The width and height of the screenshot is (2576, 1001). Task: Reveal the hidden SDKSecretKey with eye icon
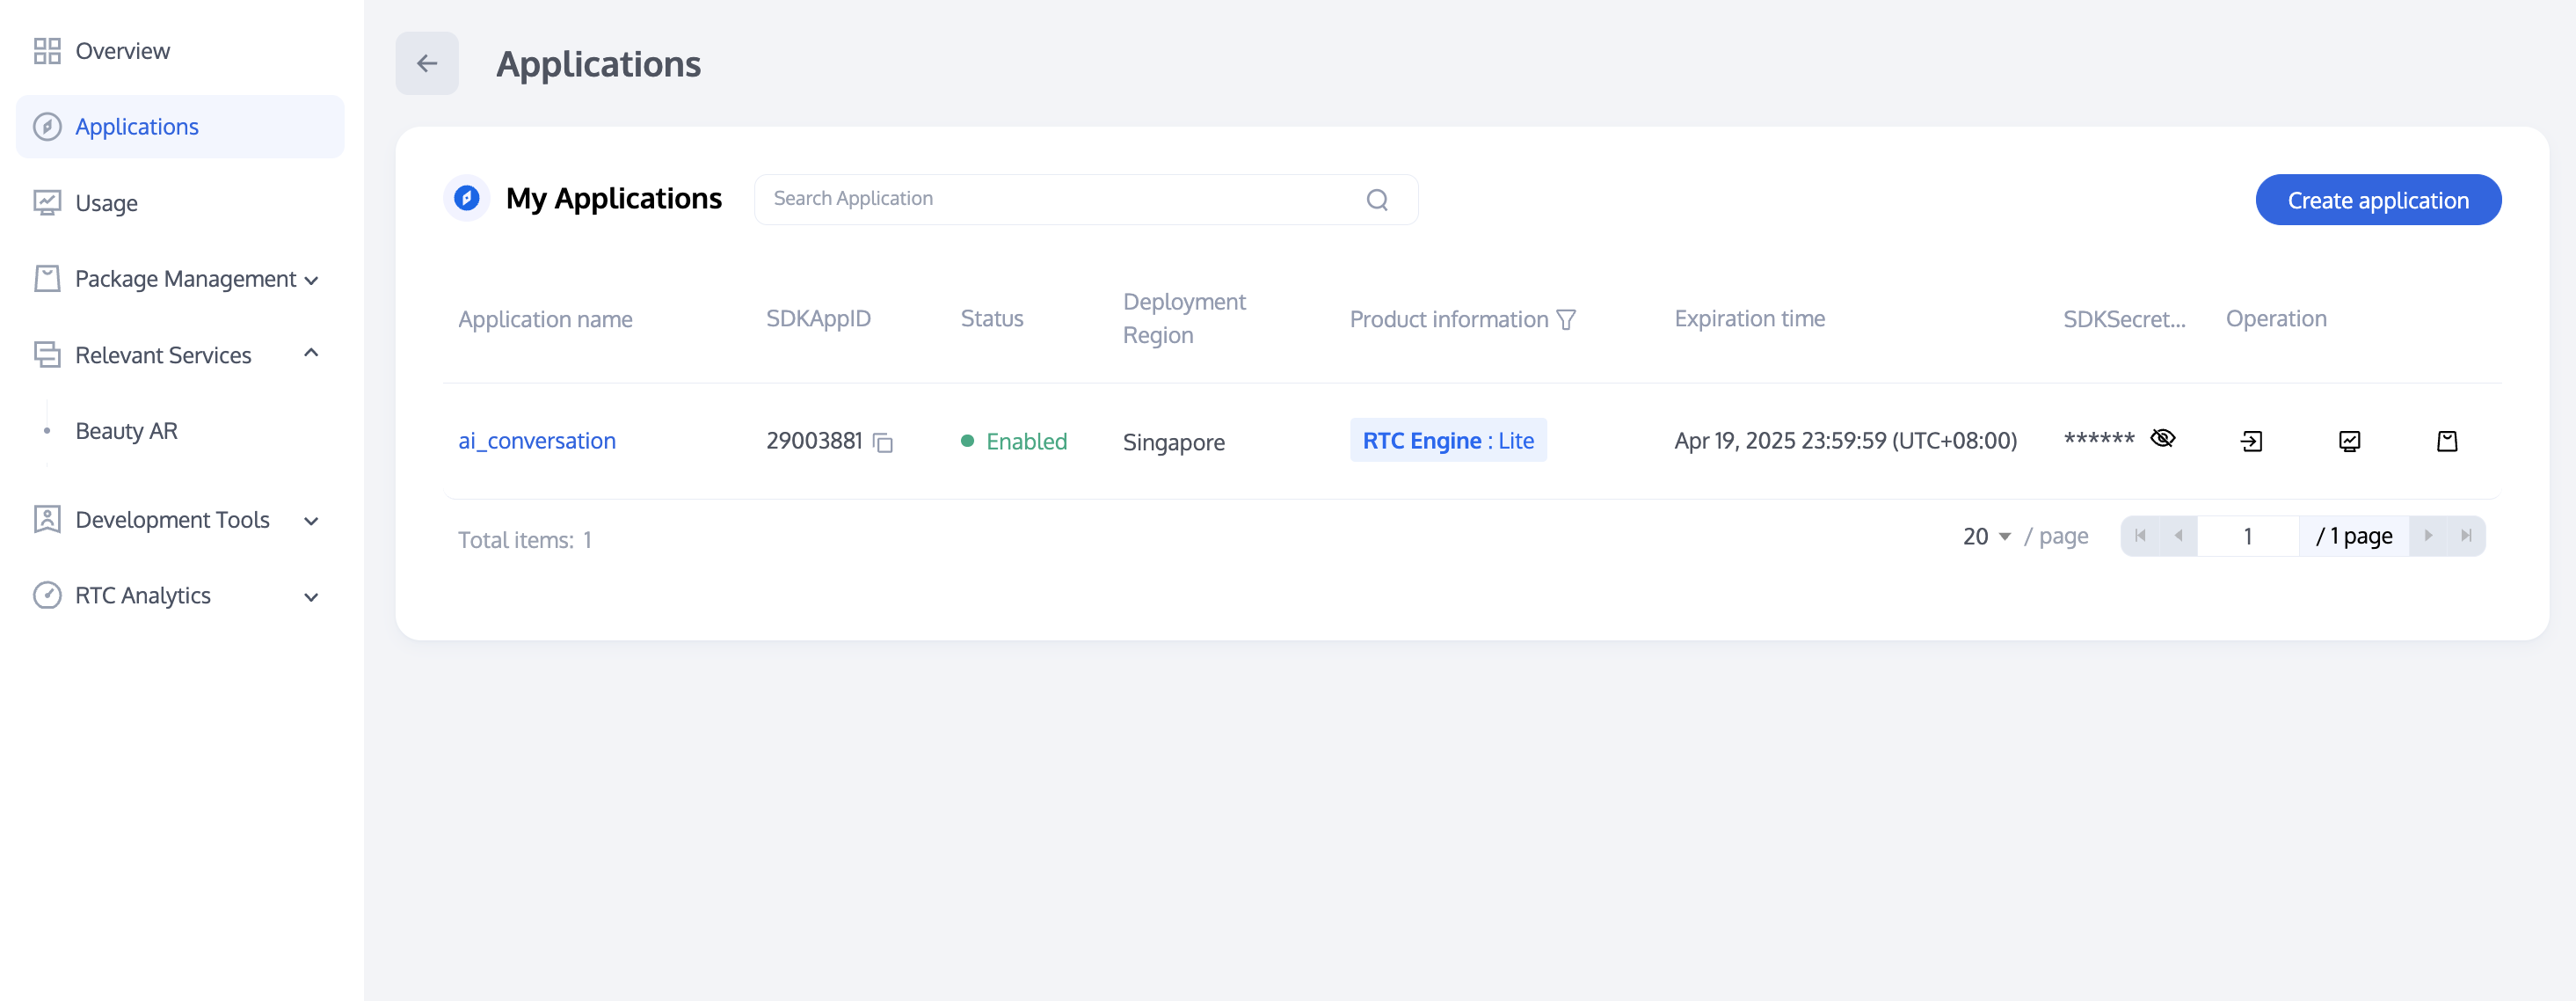point(2162,439)
